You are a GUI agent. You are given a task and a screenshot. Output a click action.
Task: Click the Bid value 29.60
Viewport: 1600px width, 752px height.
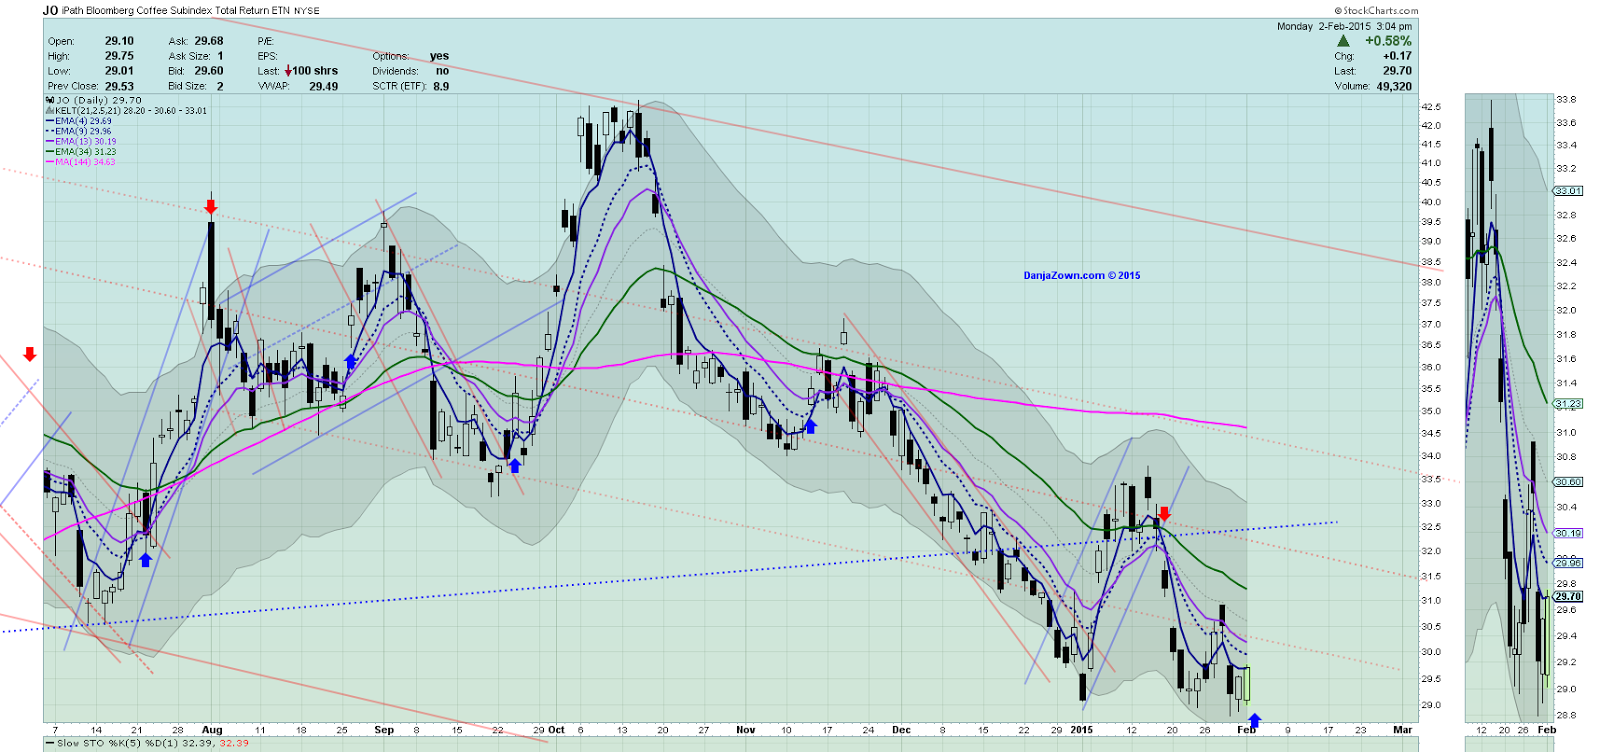click(209, 71)
